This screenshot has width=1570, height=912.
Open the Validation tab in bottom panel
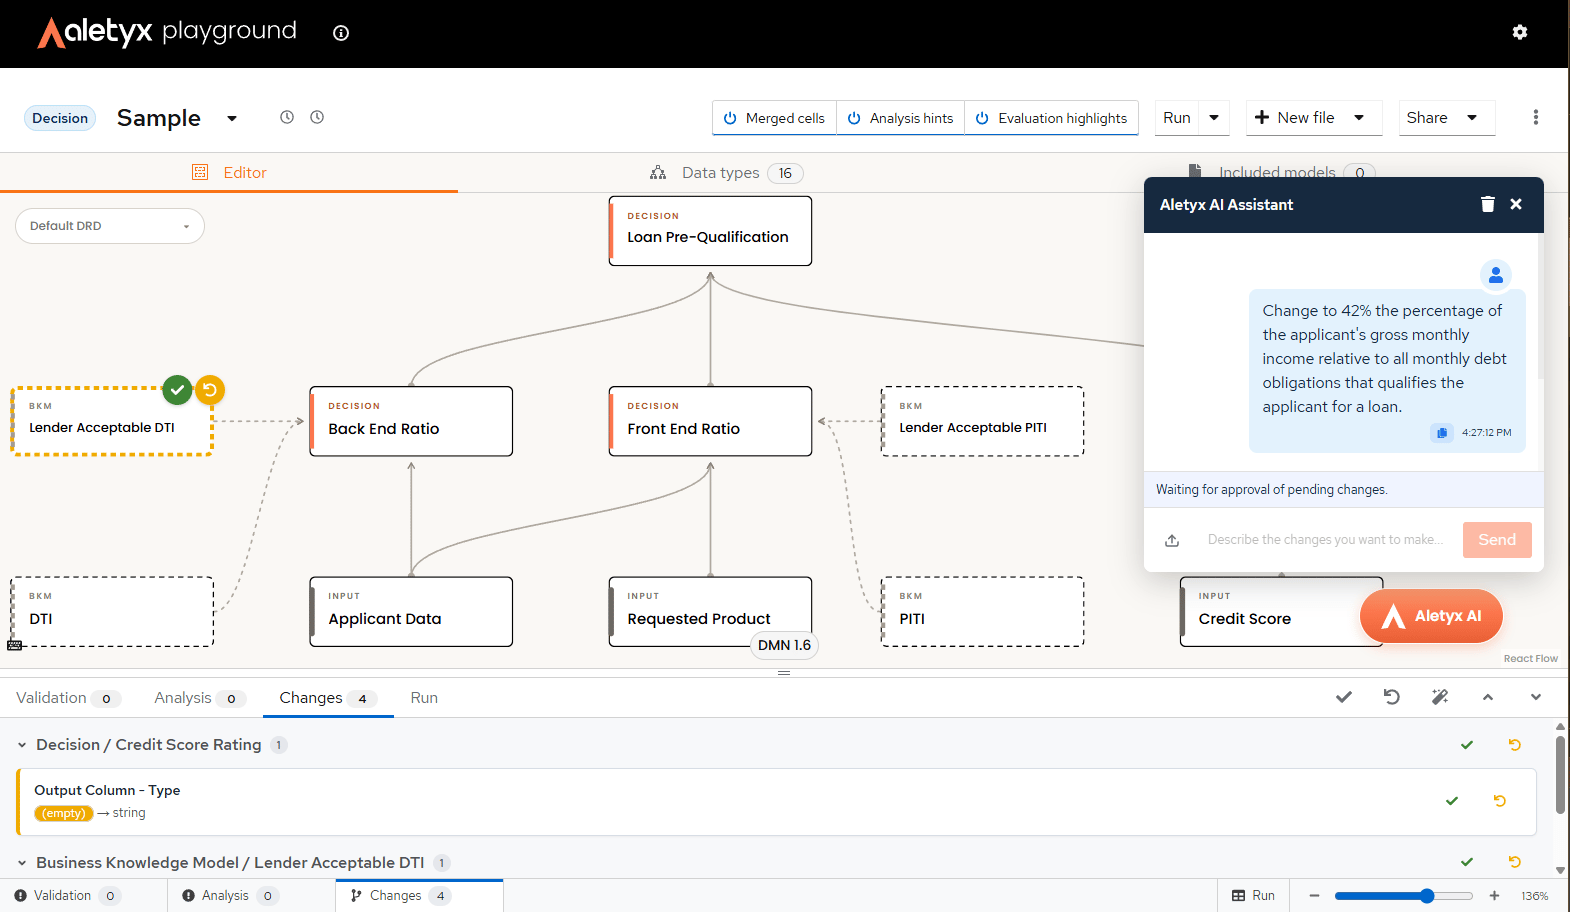[x=68, y=698]
